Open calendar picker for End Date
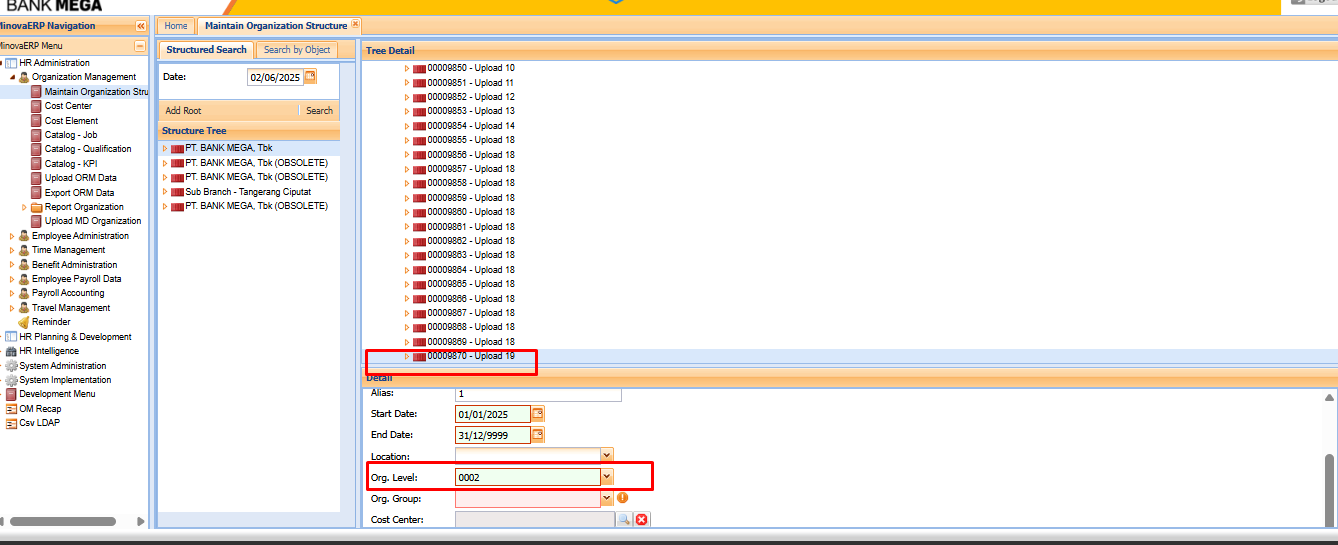Viewport: 1338px width, 545px height. click(538, 434)
